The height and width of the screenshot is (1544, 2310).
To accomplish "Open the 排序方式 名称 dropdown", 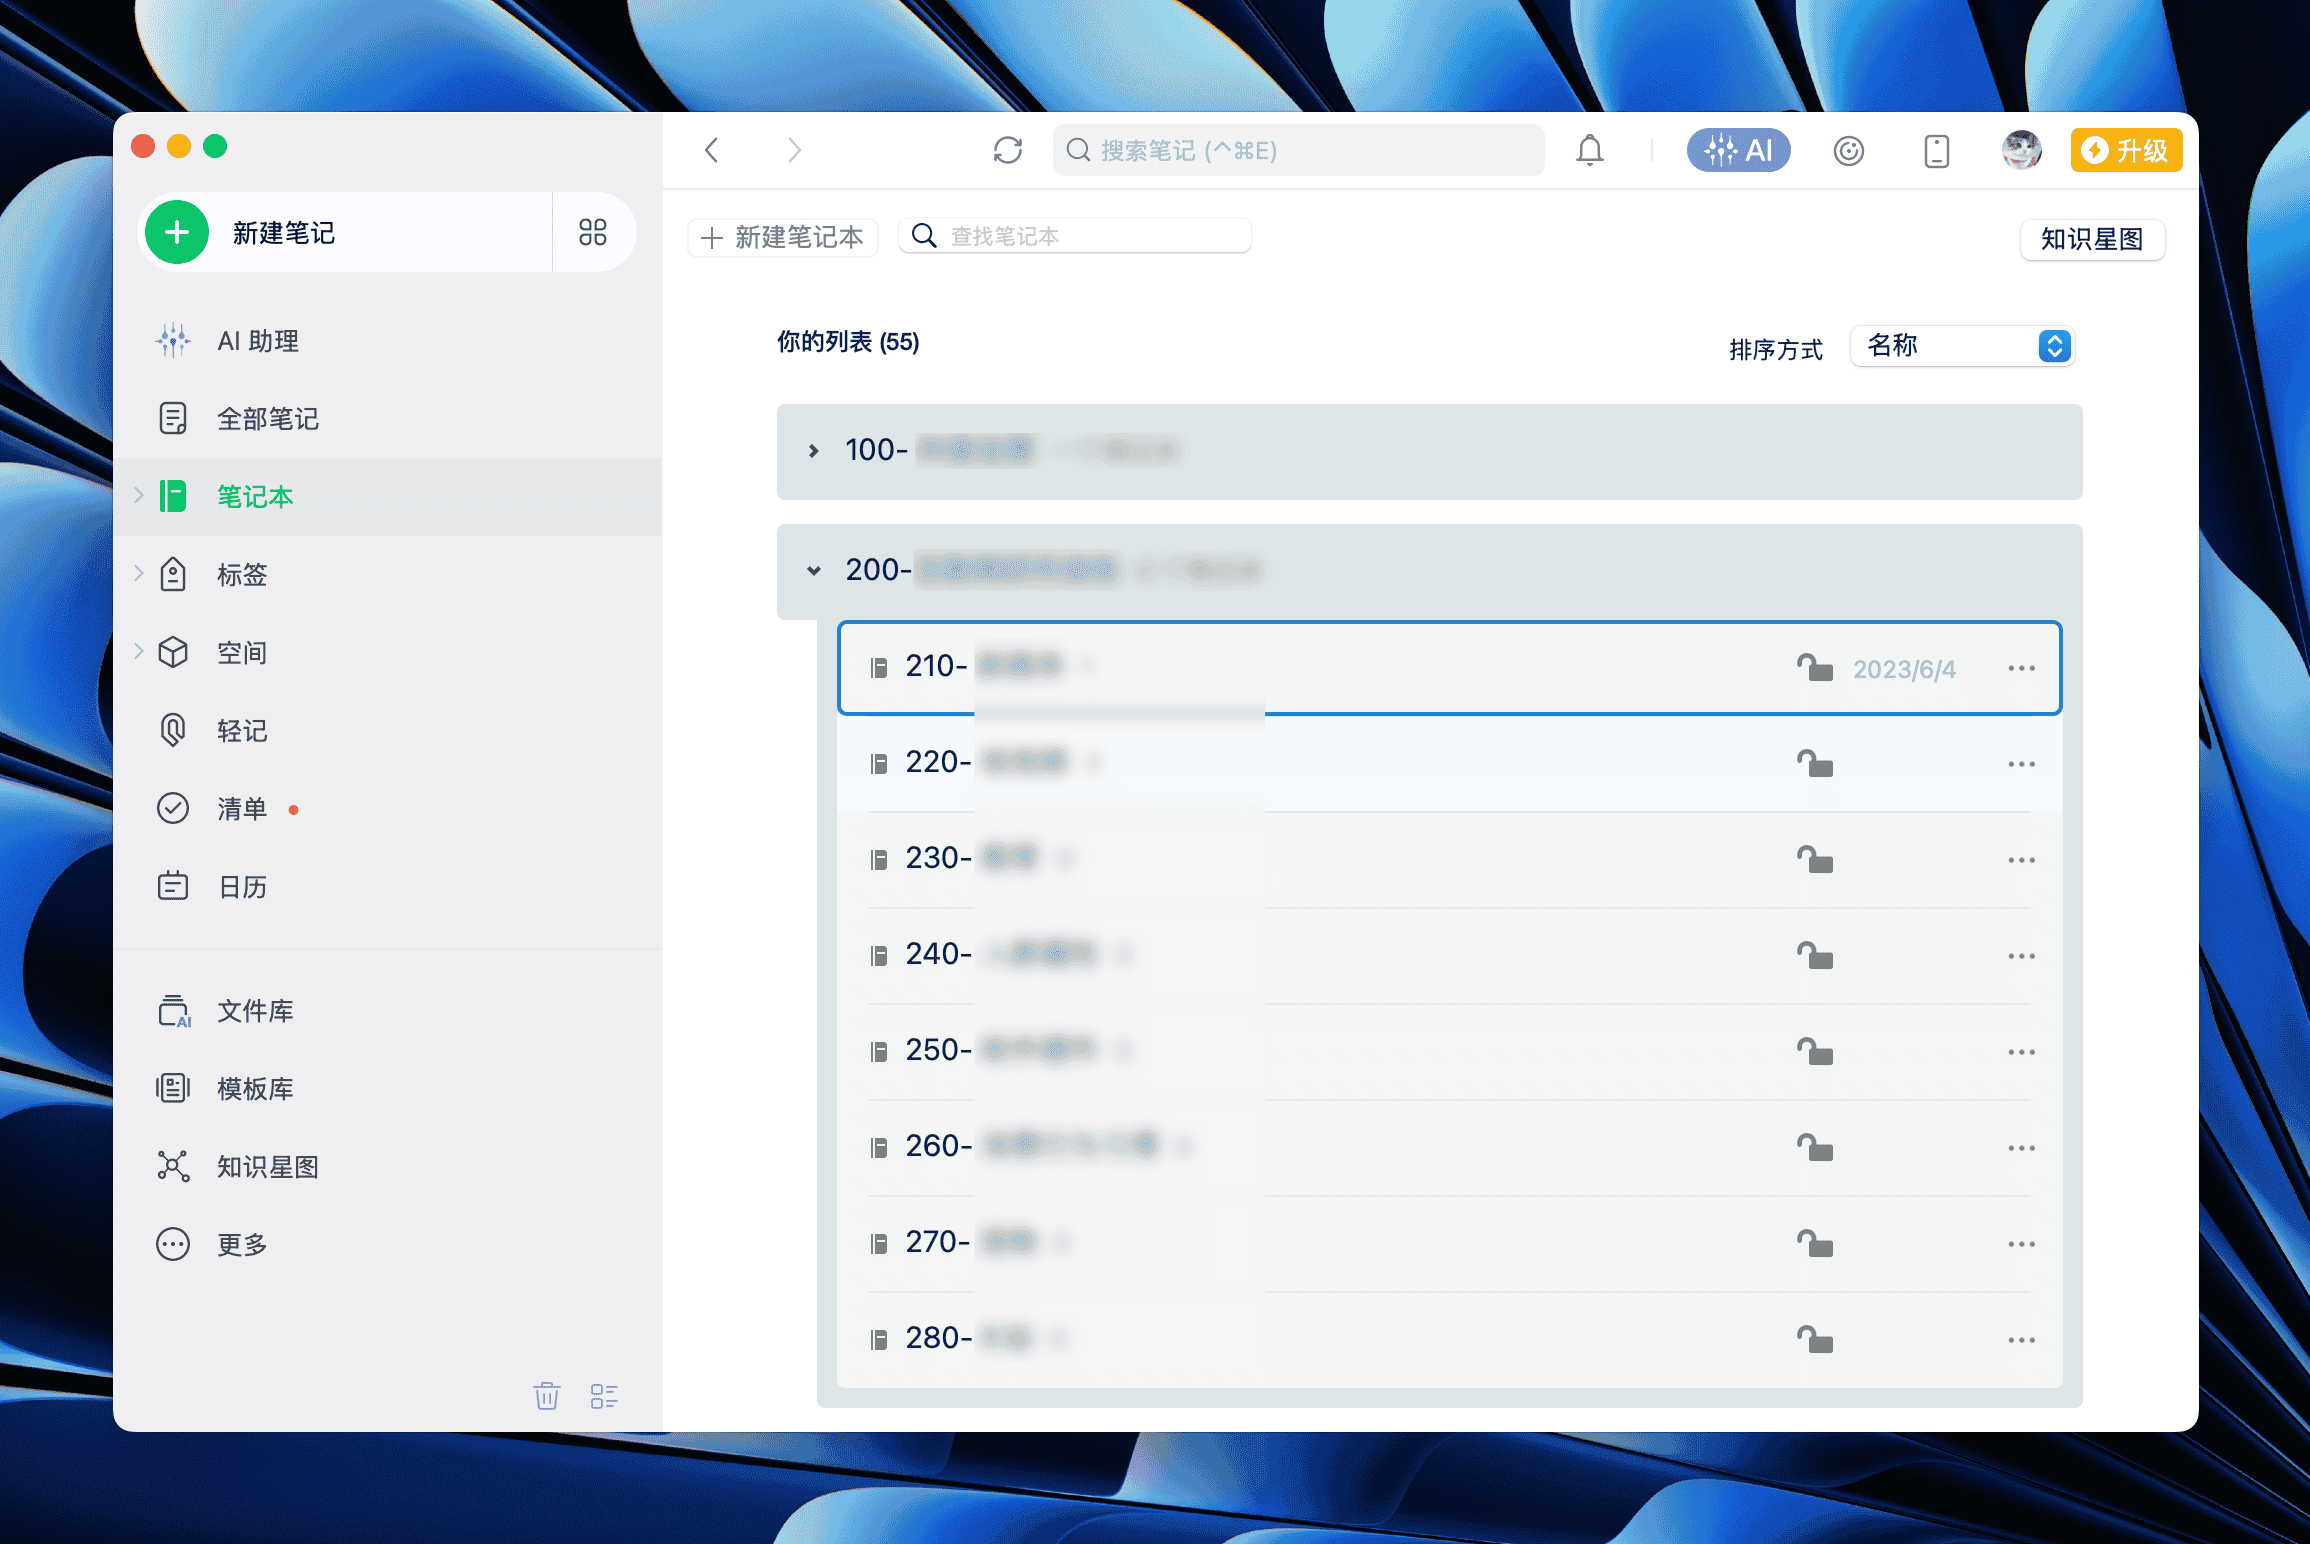I will (x=1962, y=346).
